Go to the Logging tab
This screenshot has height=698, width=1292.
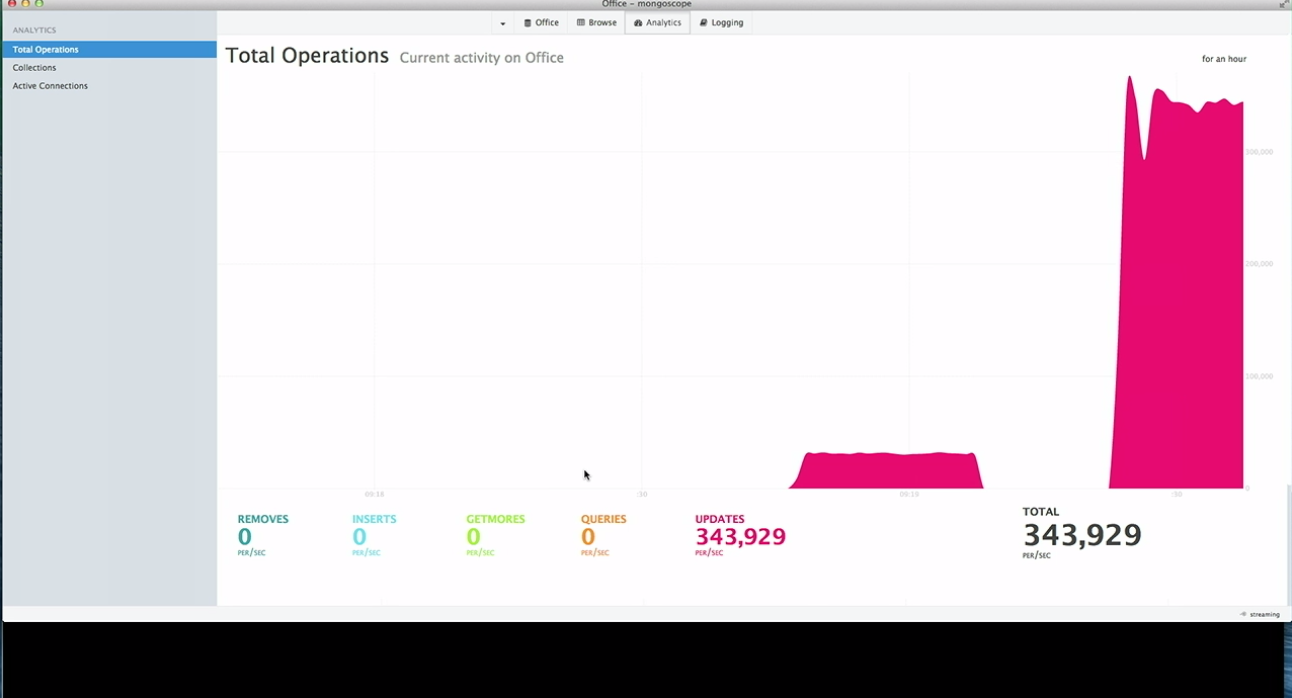pyautogui.click(x=721, y=23)
